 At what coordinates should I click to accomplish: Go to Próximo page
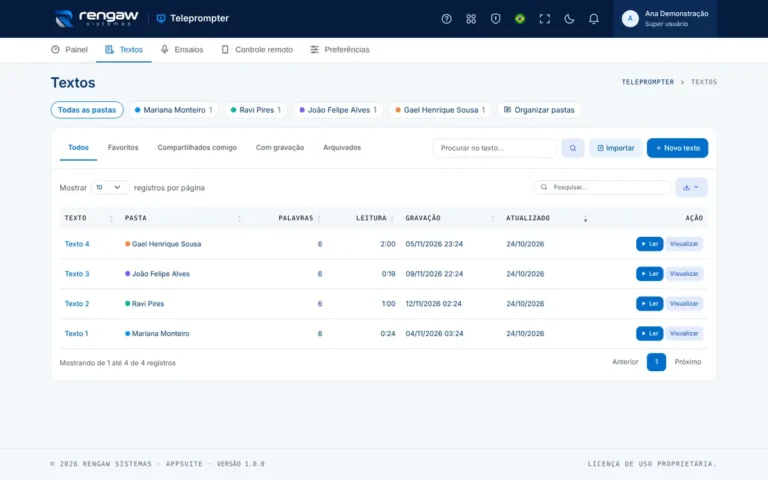pos(688,362)
